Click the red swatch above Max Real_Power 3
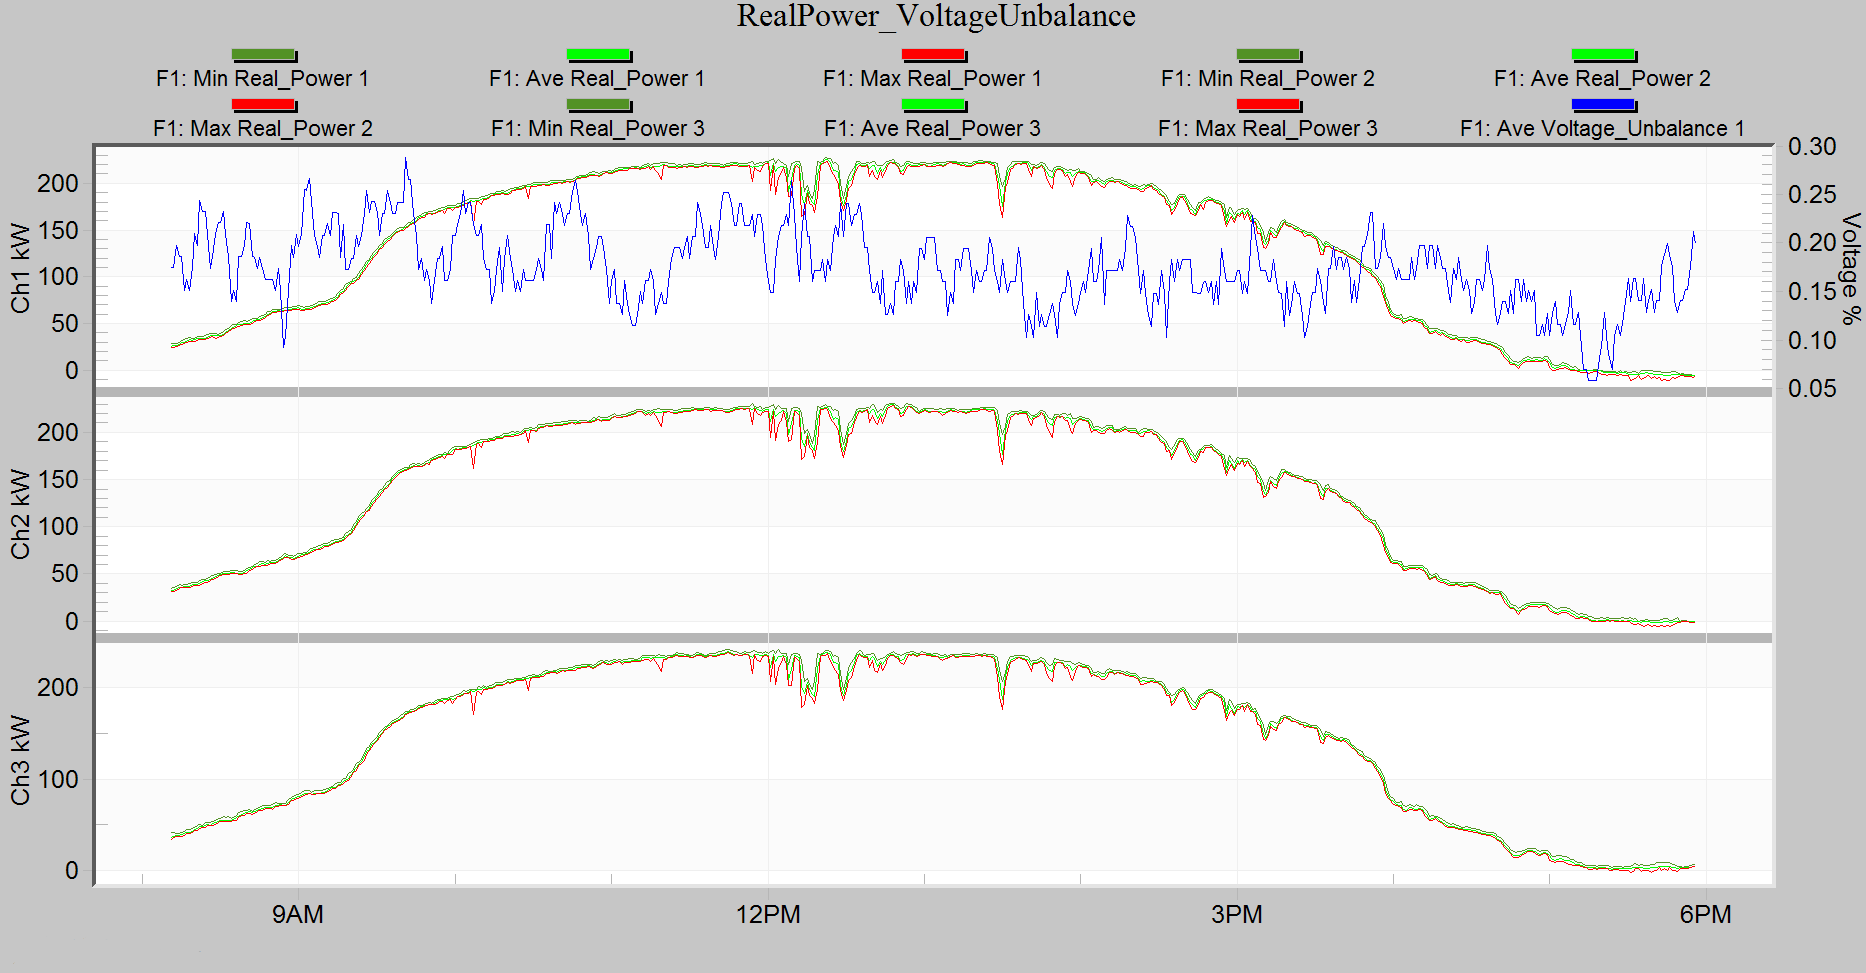The width and height of the screenshot is (1866, 973). [x=1268, y=105]
